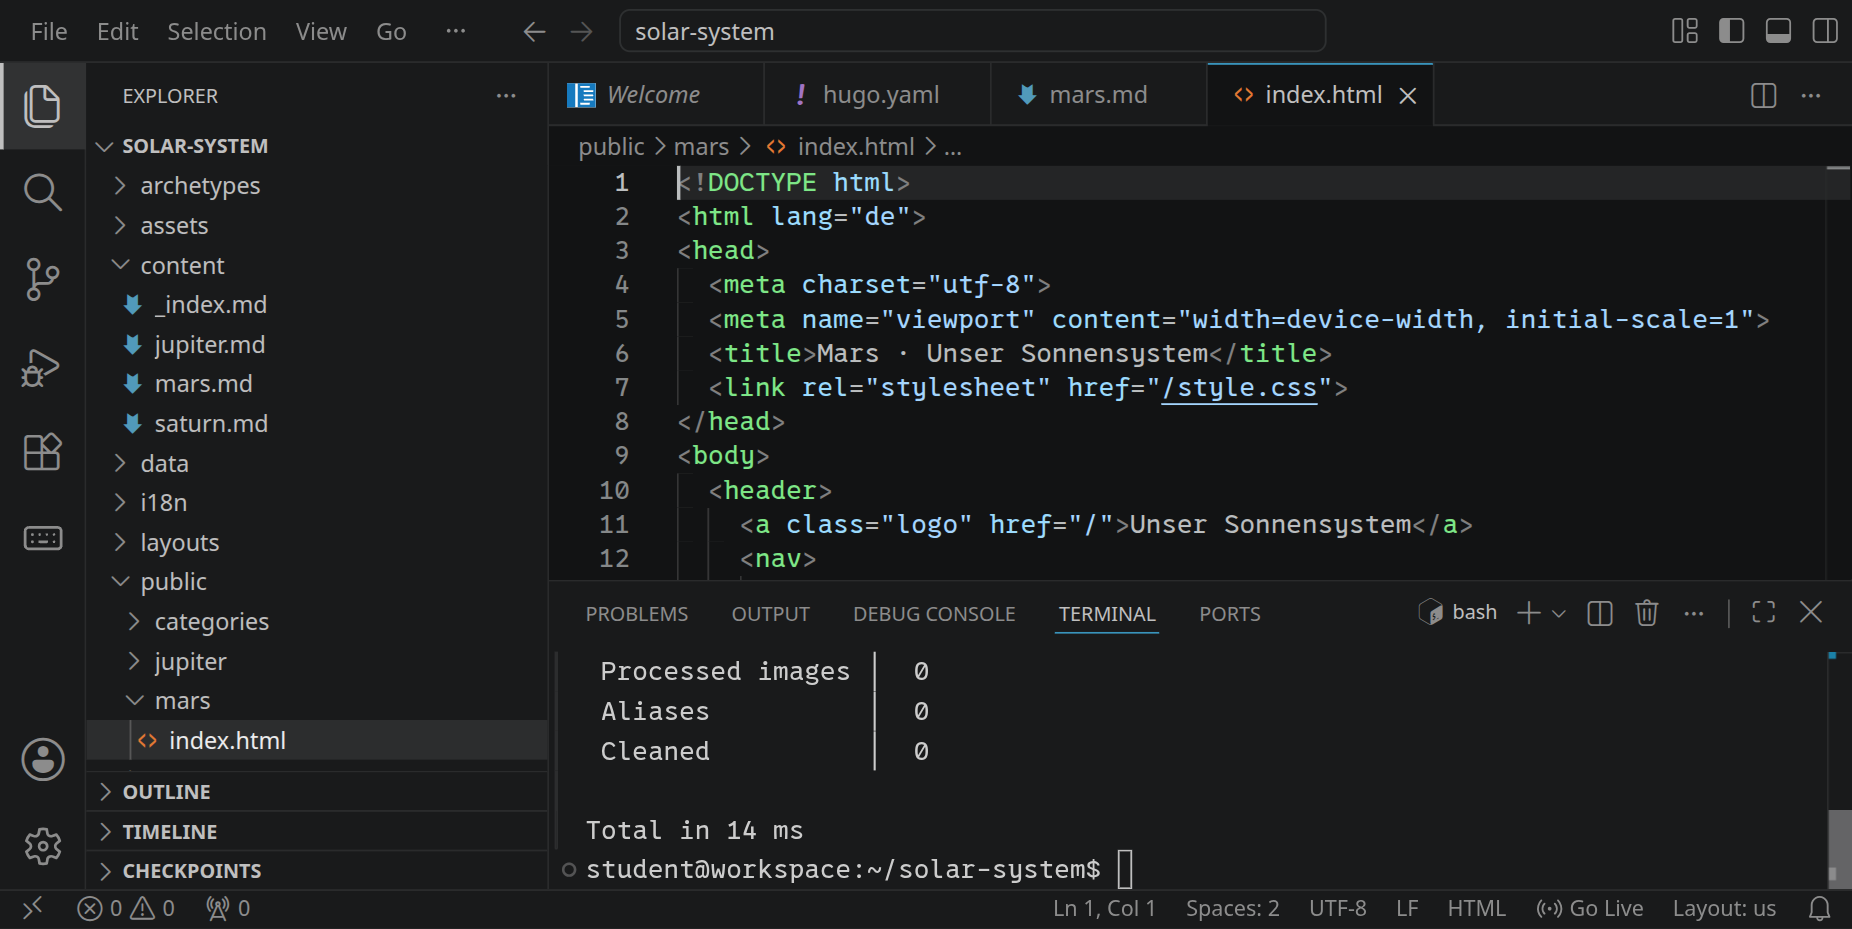Open the keyboard icon in activity bar

[x=42, y=539]
